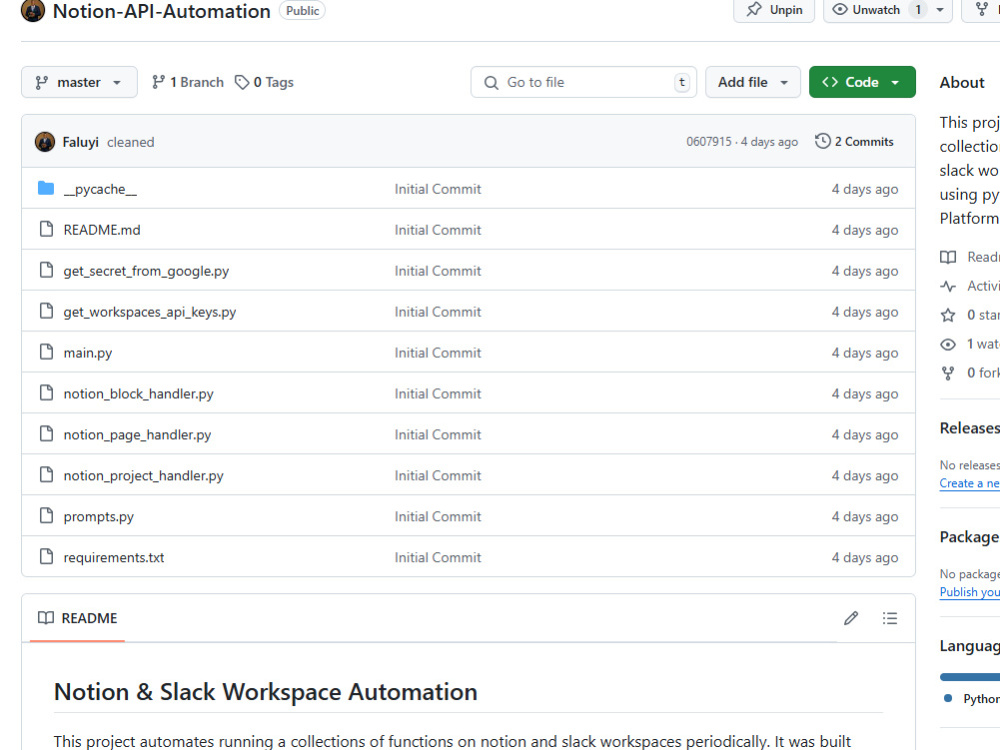The image size is (1000, 750).
Task: Expand the green Code dropdown
Action: click(862, 82)
